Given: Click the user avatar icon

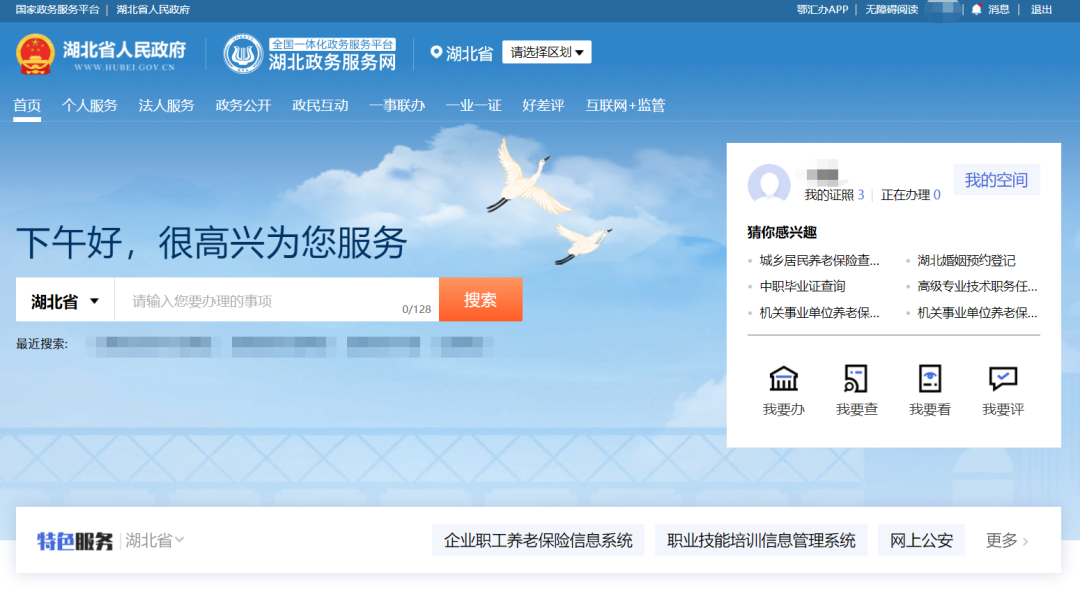Looking at the screenshot, I should [x=769, y=185].
